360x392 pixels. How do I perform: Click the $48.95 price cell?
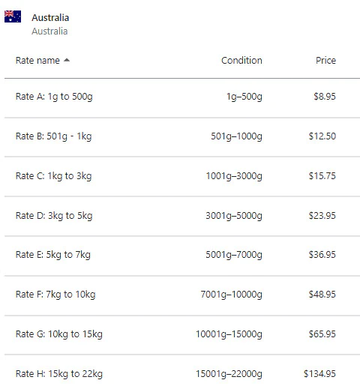322,294
